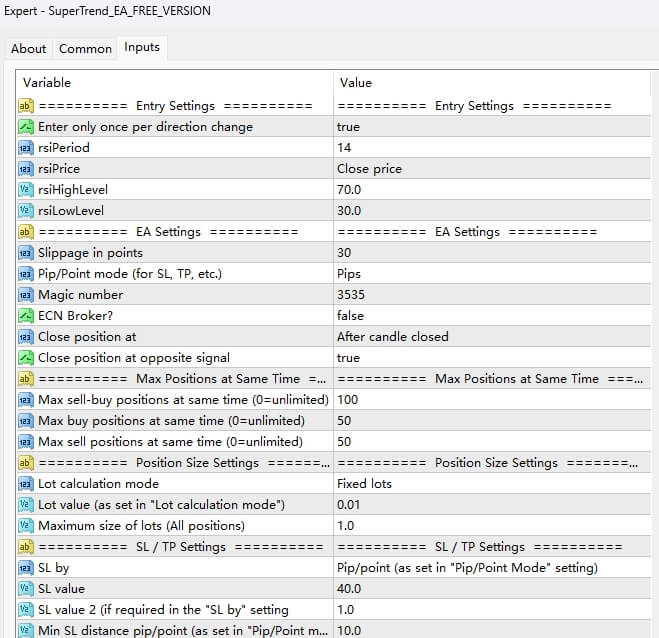Click the icon for Max buy positions row
Image resolution: width=659 pixels, height=638 pixels.
pyautogui.click(x=26, y=421)
